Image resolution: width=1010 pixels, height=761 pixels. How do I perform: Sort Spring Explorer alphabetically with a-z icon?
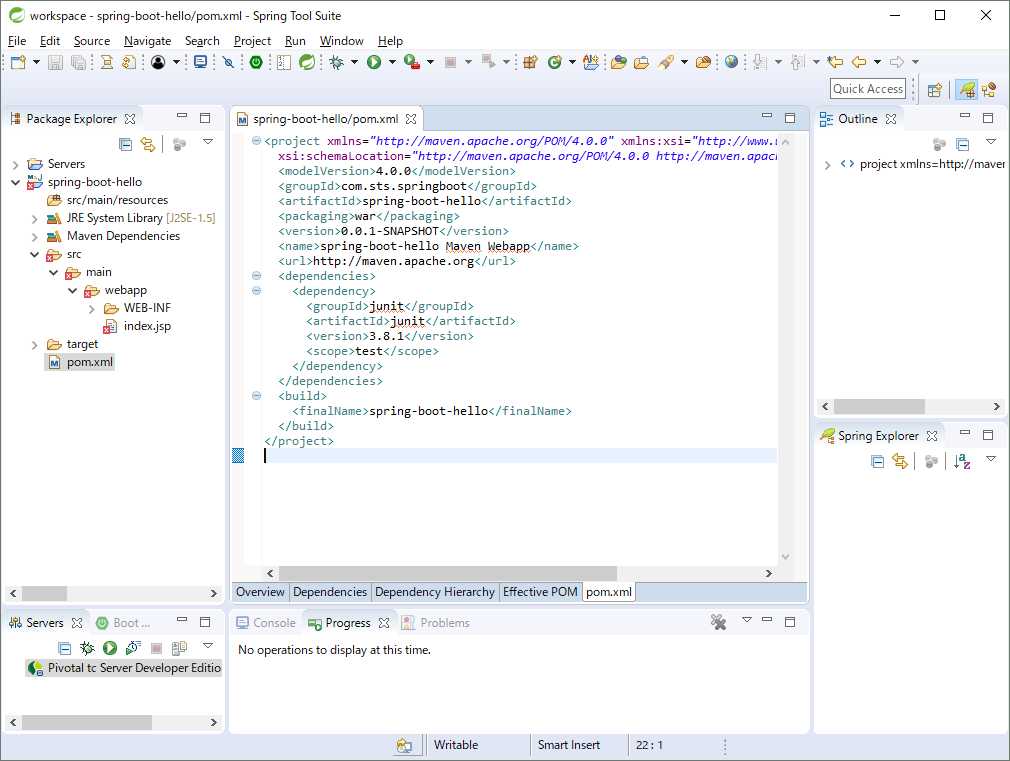click(x=962, y=461)
